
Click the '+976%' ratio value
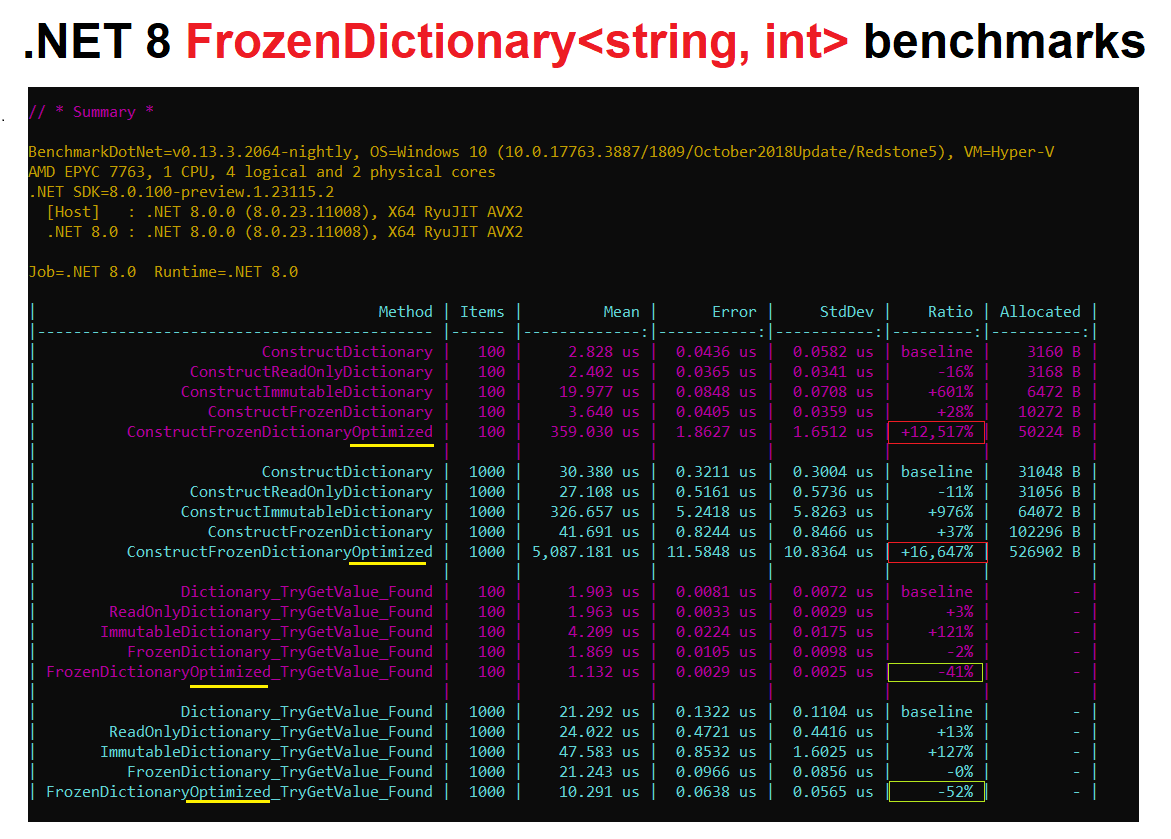coord(951,513)
